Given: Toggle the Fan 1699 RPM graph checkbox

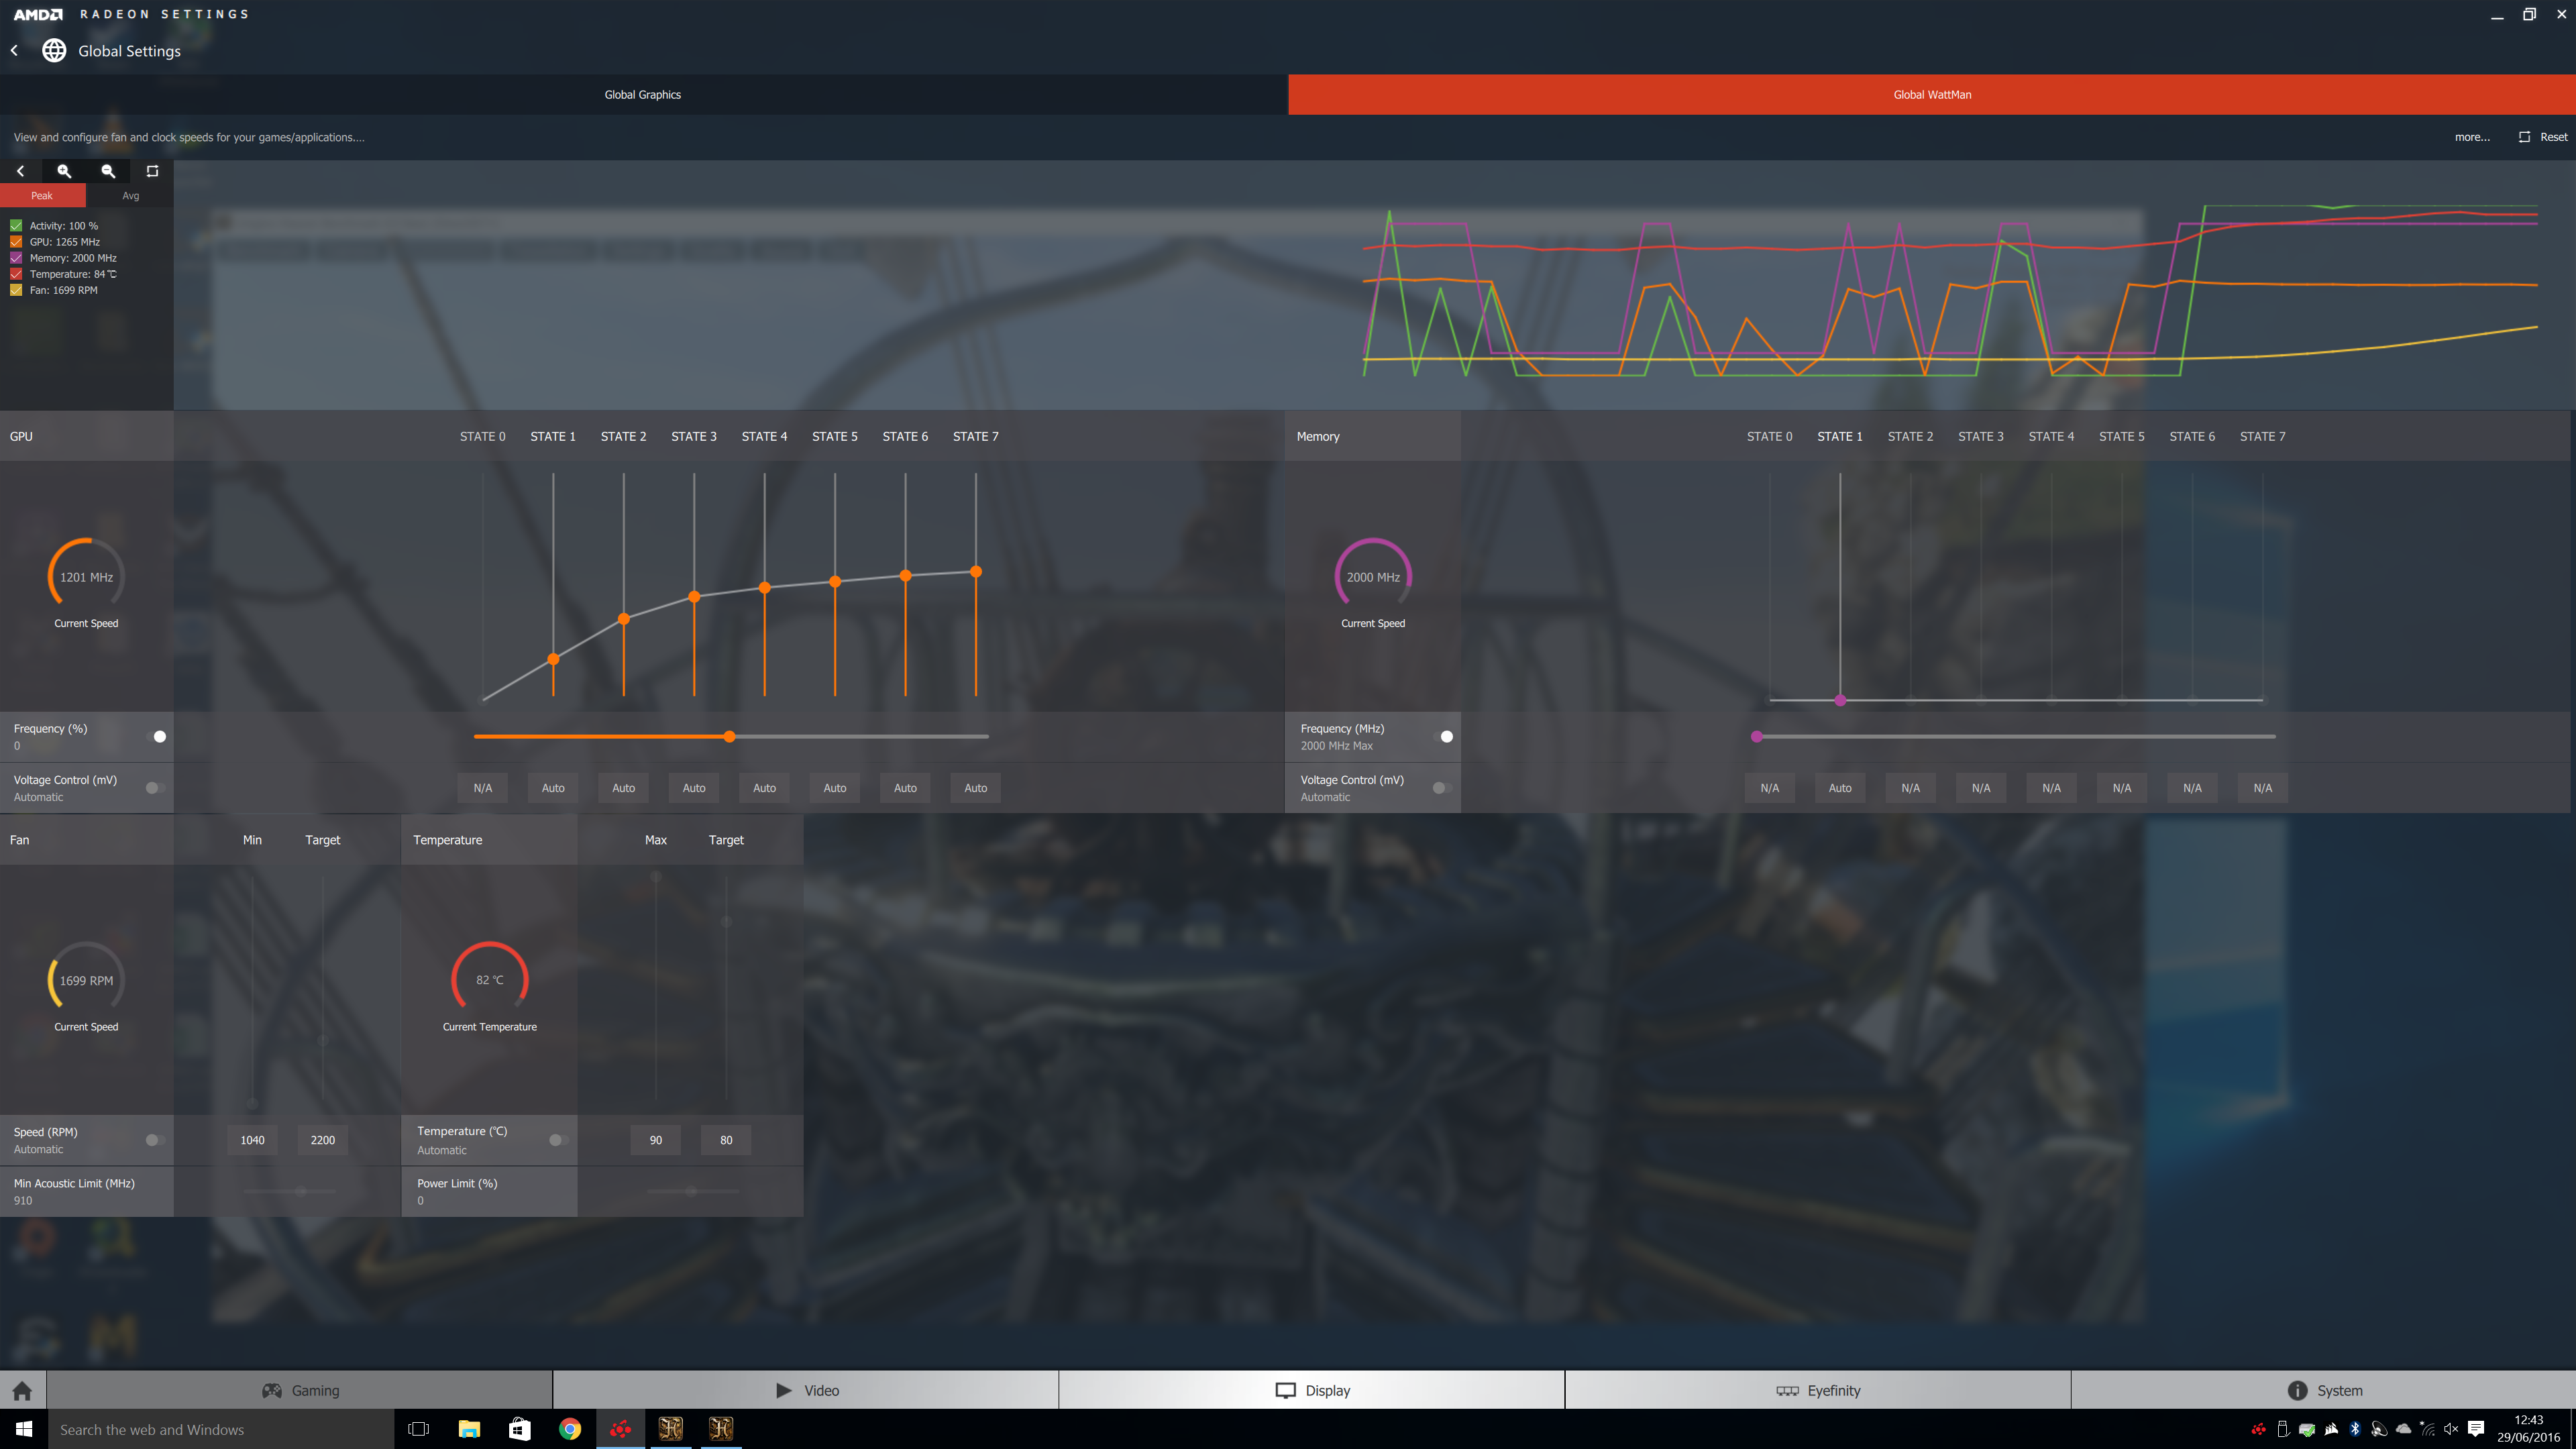Looking at the screenshot, I should click(16, 290).
